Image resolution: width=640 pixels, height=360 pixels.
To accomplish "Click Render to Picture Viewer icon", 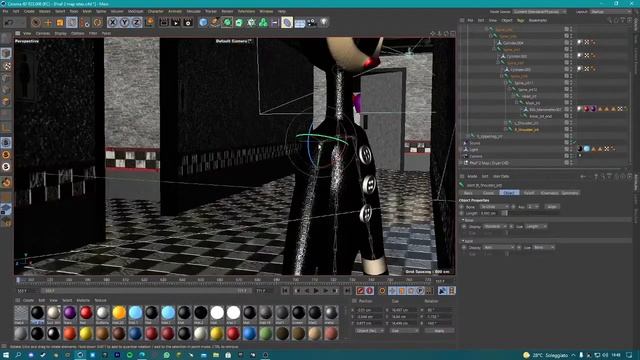I will pyautogui.click(x=176, y=22).
